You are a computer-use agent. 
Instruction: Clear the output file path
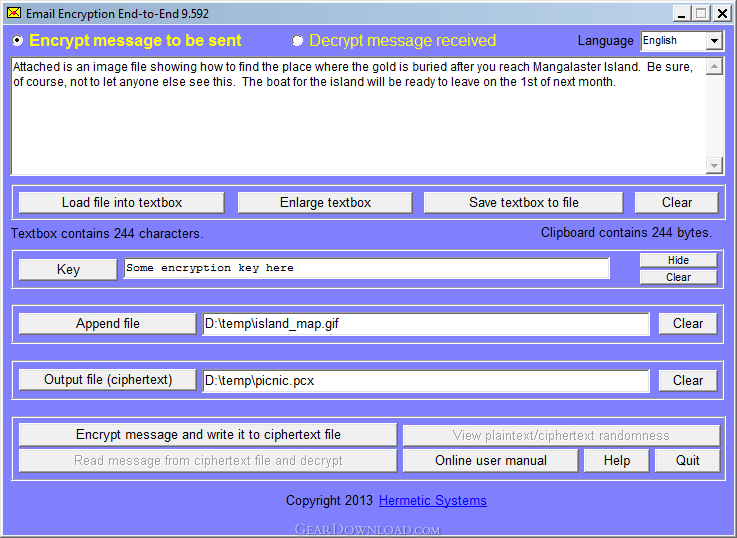tap(688, 380)
